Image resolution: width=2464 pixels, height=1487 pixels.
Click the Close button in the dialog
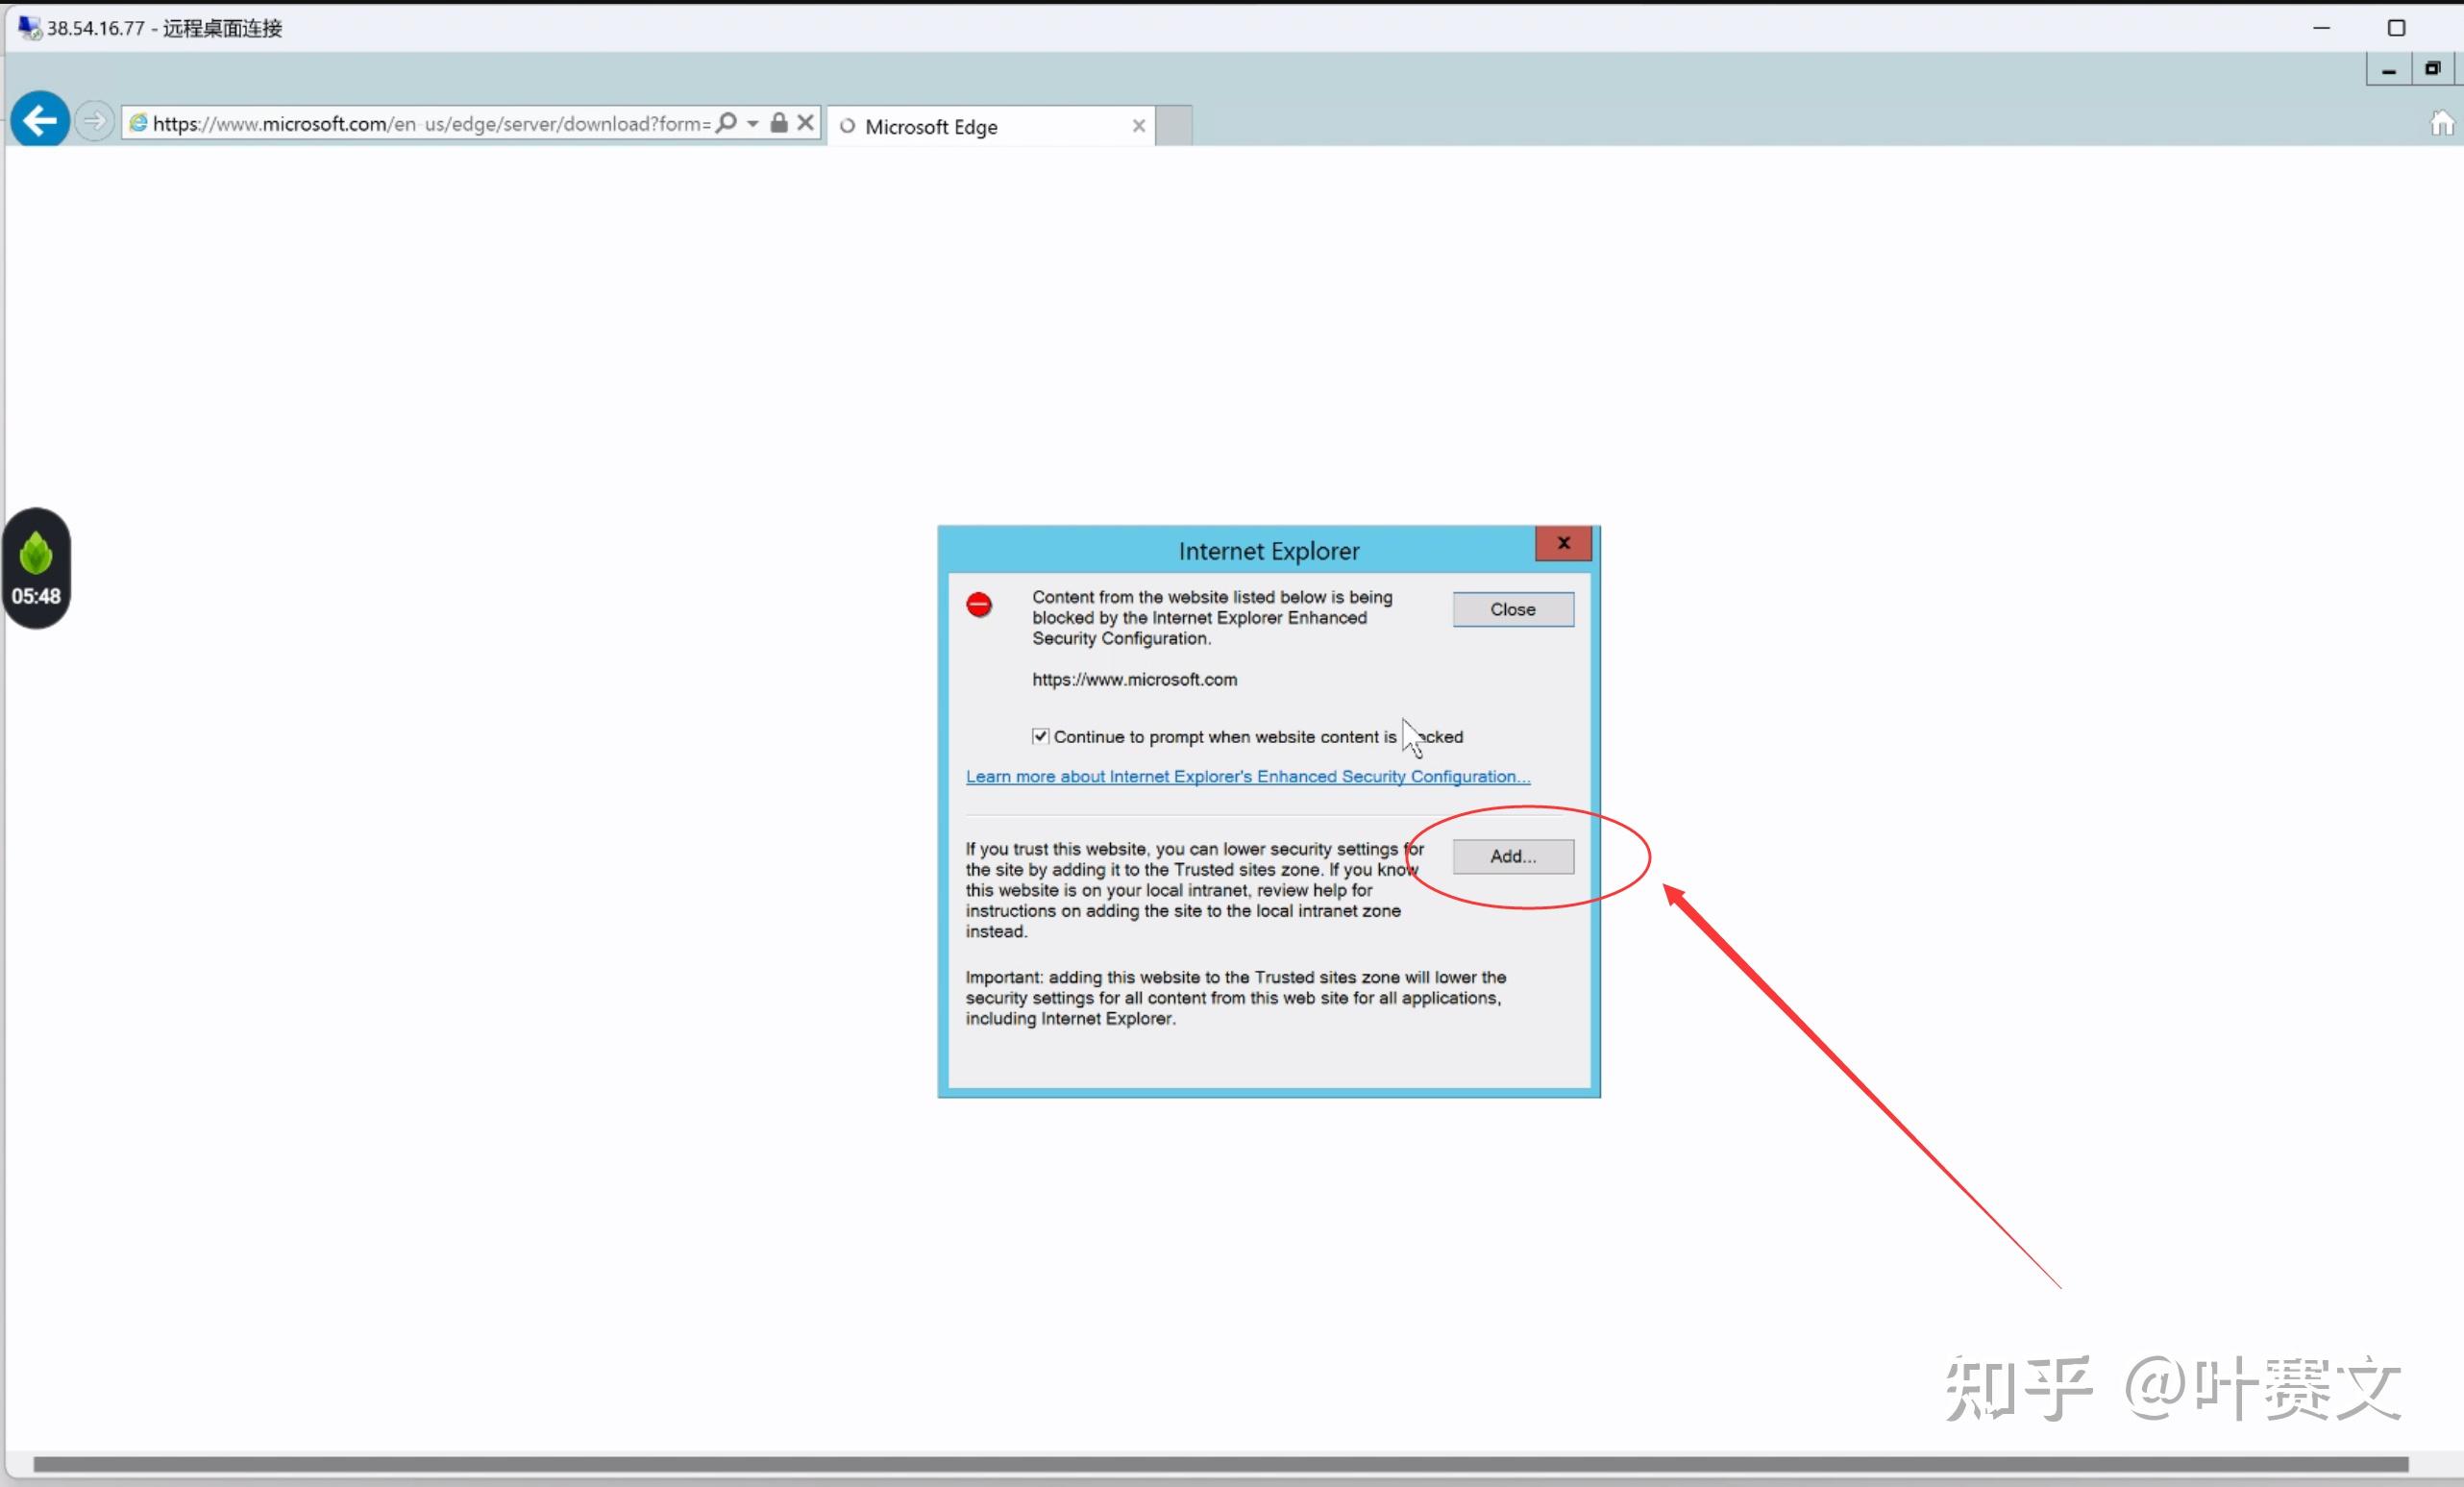click(1513, 609)
